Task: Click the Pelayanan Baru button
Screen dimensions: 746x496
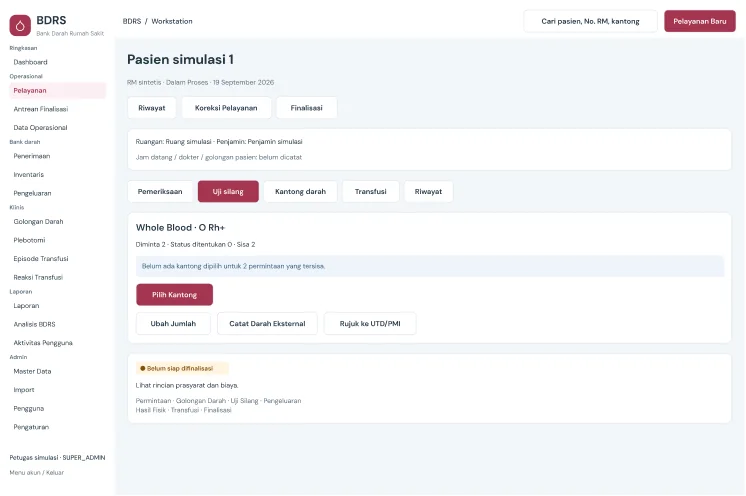Action: click(x=700, y=21)
